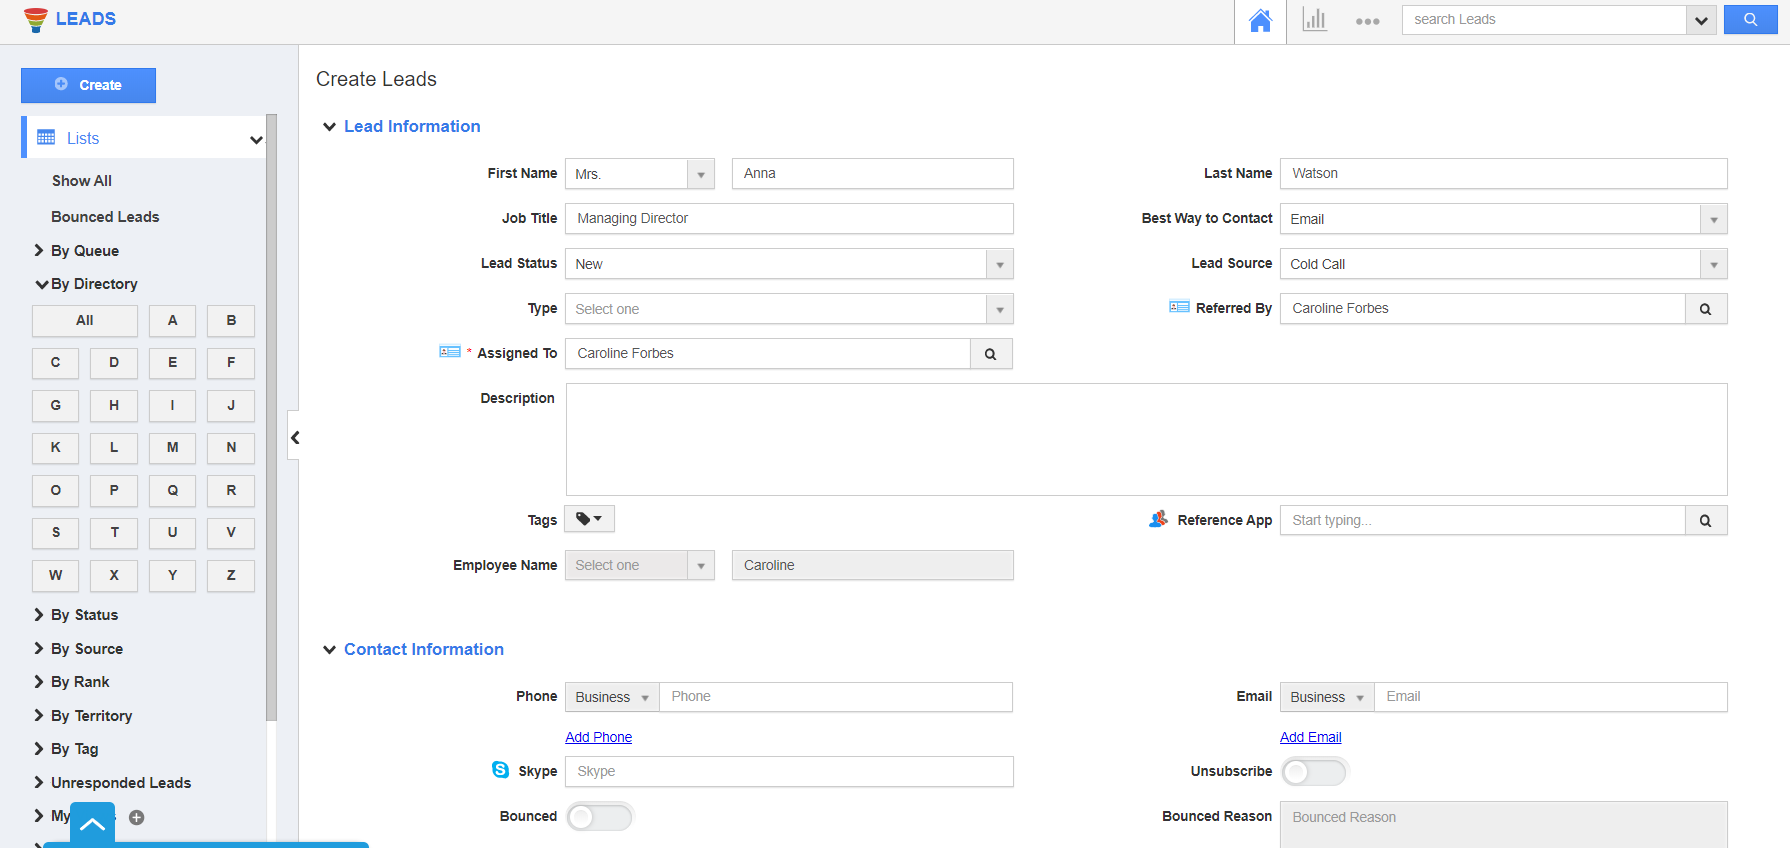Toggle the Bounced switch
The width and height of the screenshot is (1790, 848).
point(599,817)
